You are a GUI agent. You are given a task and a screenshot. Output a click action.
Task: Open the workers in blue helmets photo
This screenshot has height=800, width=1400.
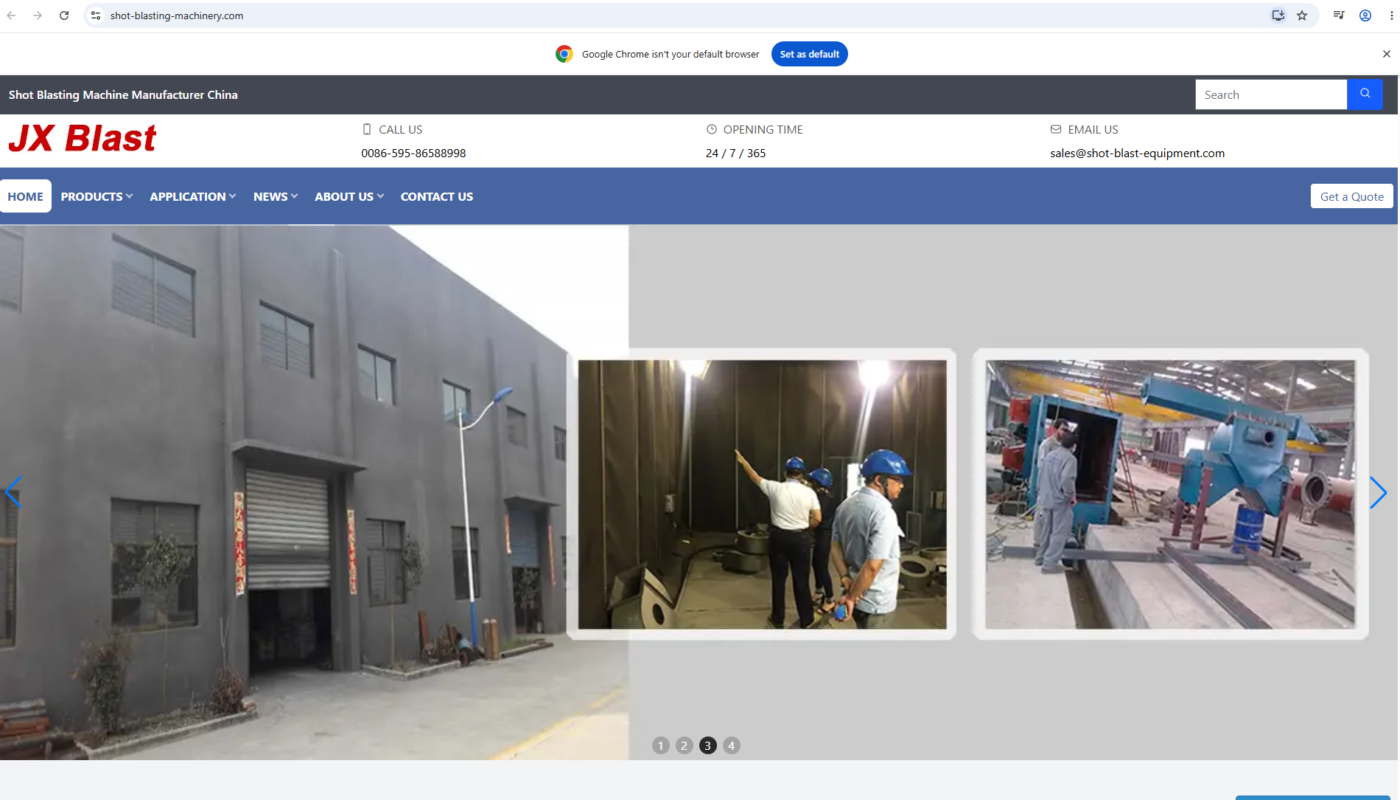pos(762,494)
